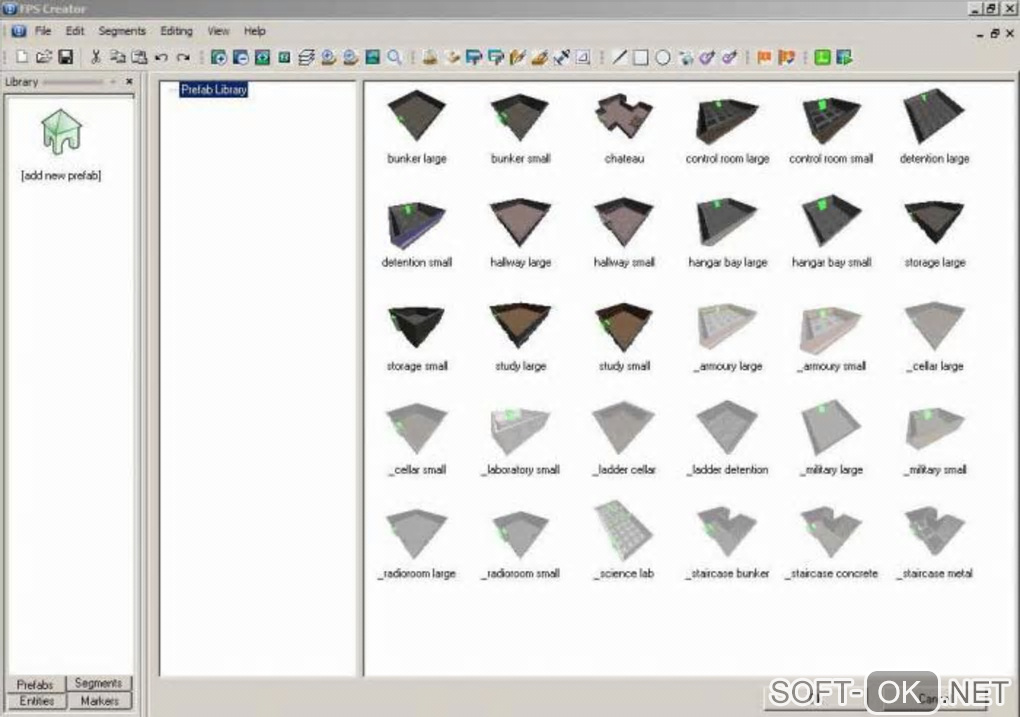This screenshot has width=1020, height=717.
Task: Select the line drawing tool
Action: (x=619, y=57)
